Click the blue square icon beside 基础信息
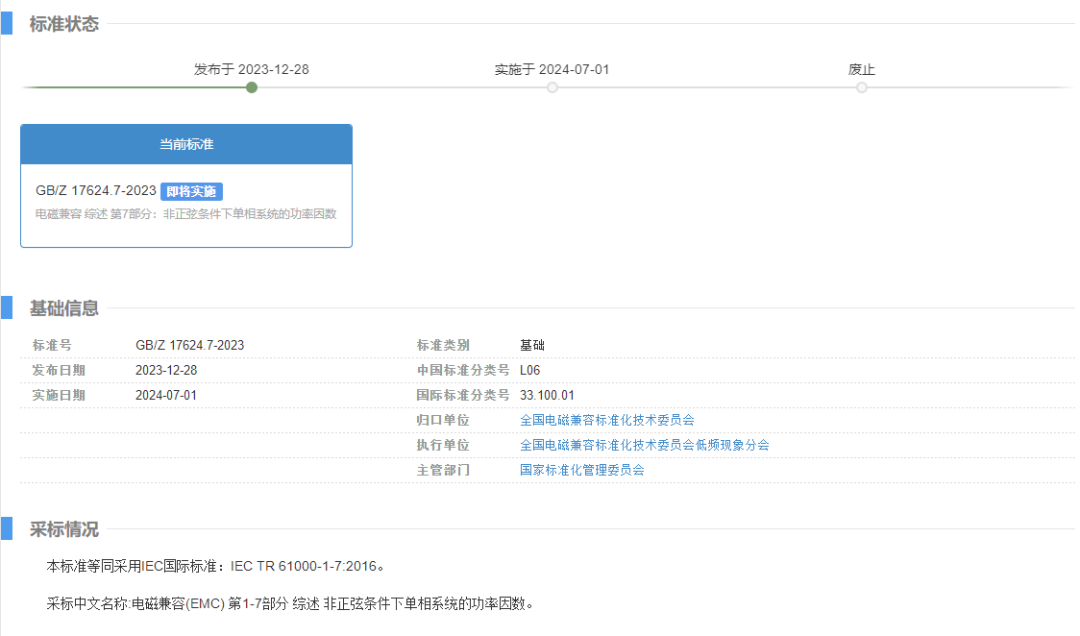1080x636 pixels. (x=8, y=309)
